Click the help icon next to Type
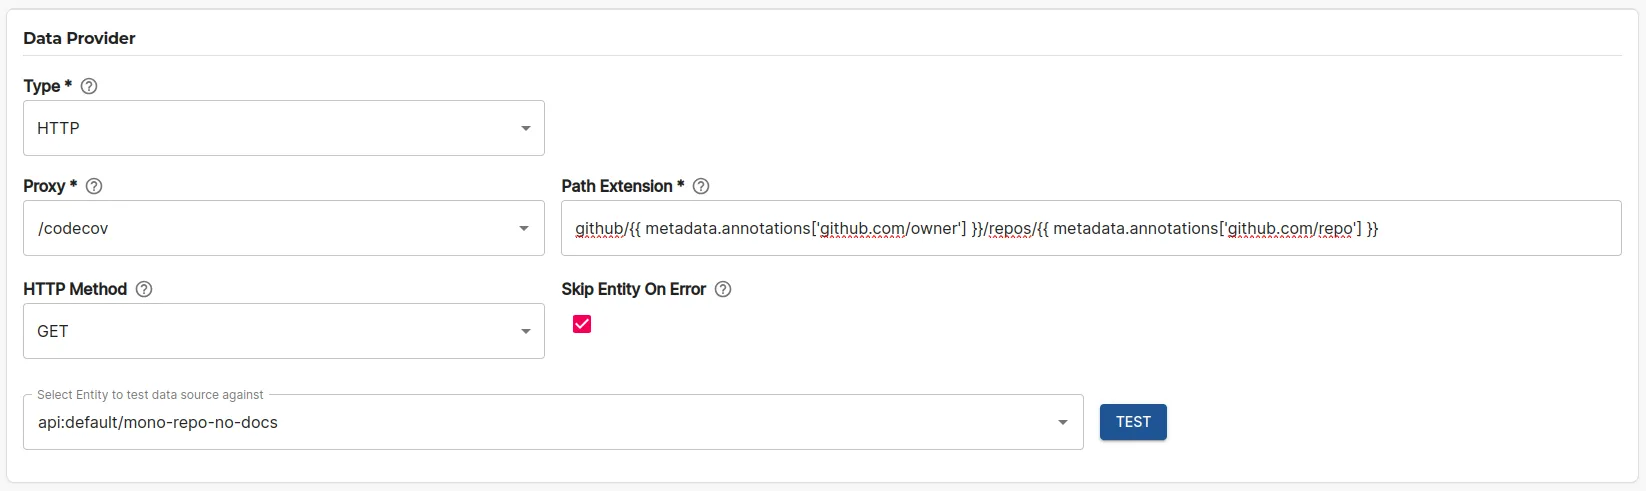 [x=89, y=86]
